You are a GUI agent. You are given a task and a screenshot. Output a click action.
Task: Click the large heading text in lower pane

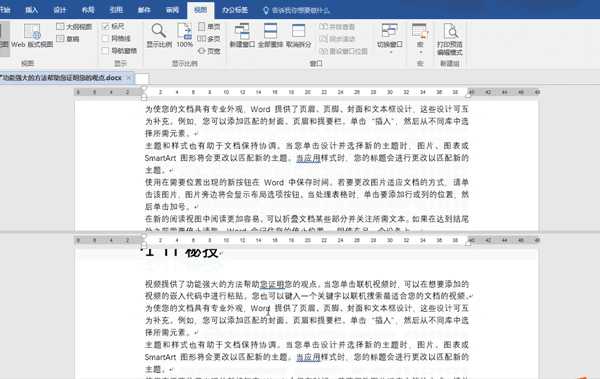pos(181,253)
